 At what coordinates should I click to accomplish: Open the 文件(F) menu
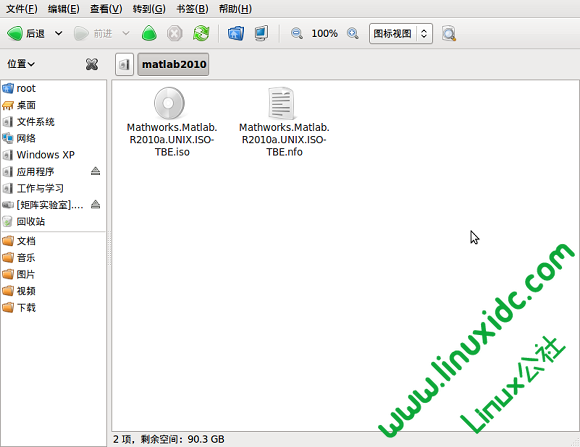22,9
